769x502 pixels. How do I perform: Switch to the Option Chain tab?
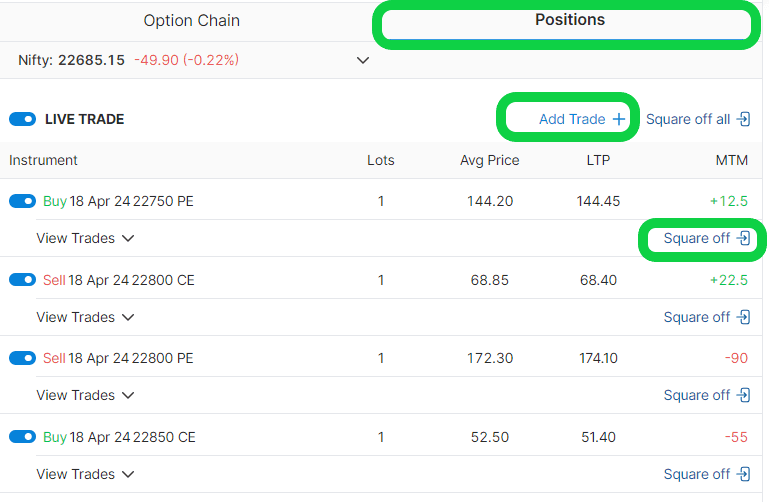[191, 21]
